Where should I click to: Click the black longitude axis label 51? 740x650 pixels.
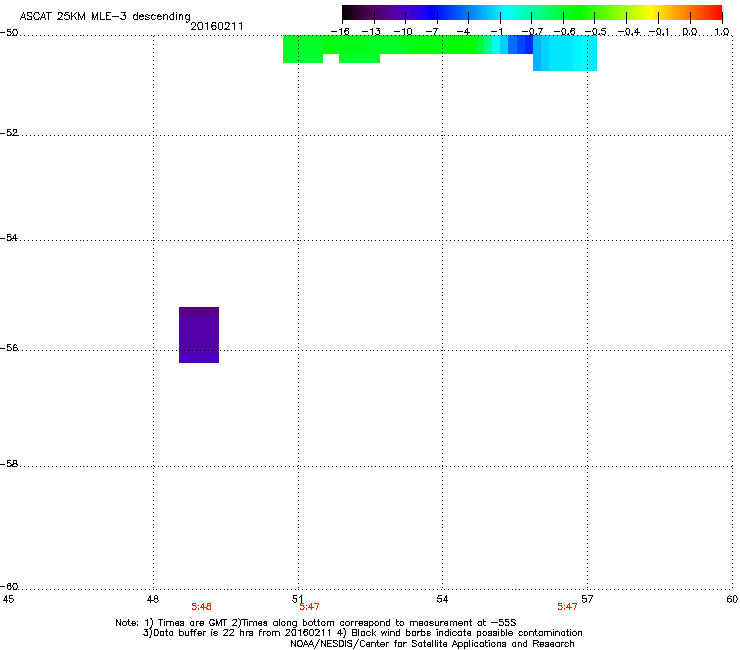[x=297, y=599]
